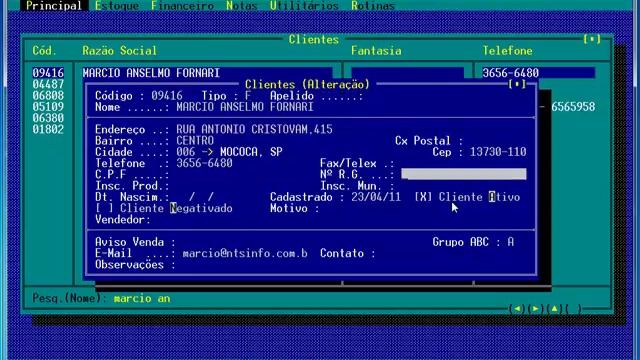The image size is (640, 360).
Task: Click the Cadastrado date 23/04/11
Action: coord(376,197)
